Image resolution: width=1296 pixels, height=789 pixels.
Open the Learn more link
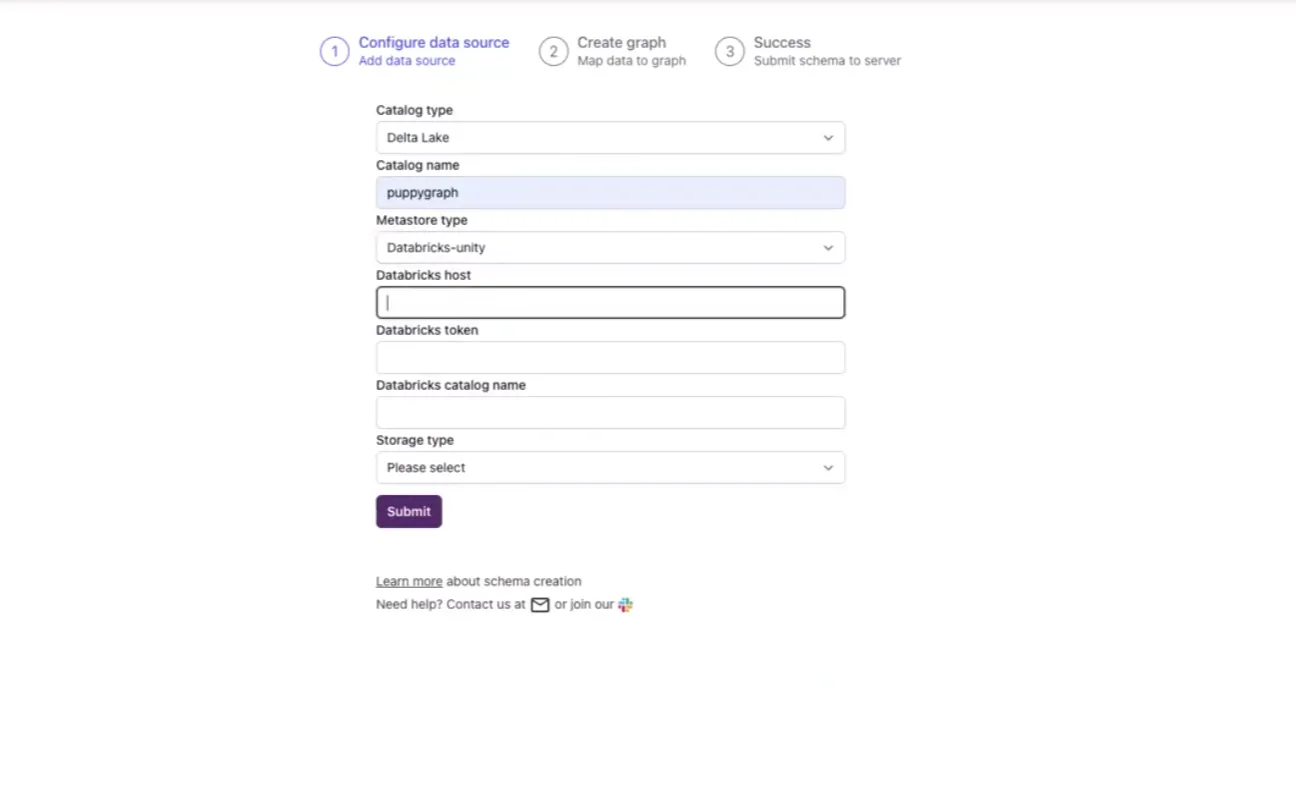pyautogui.click(x=409, y=581)
